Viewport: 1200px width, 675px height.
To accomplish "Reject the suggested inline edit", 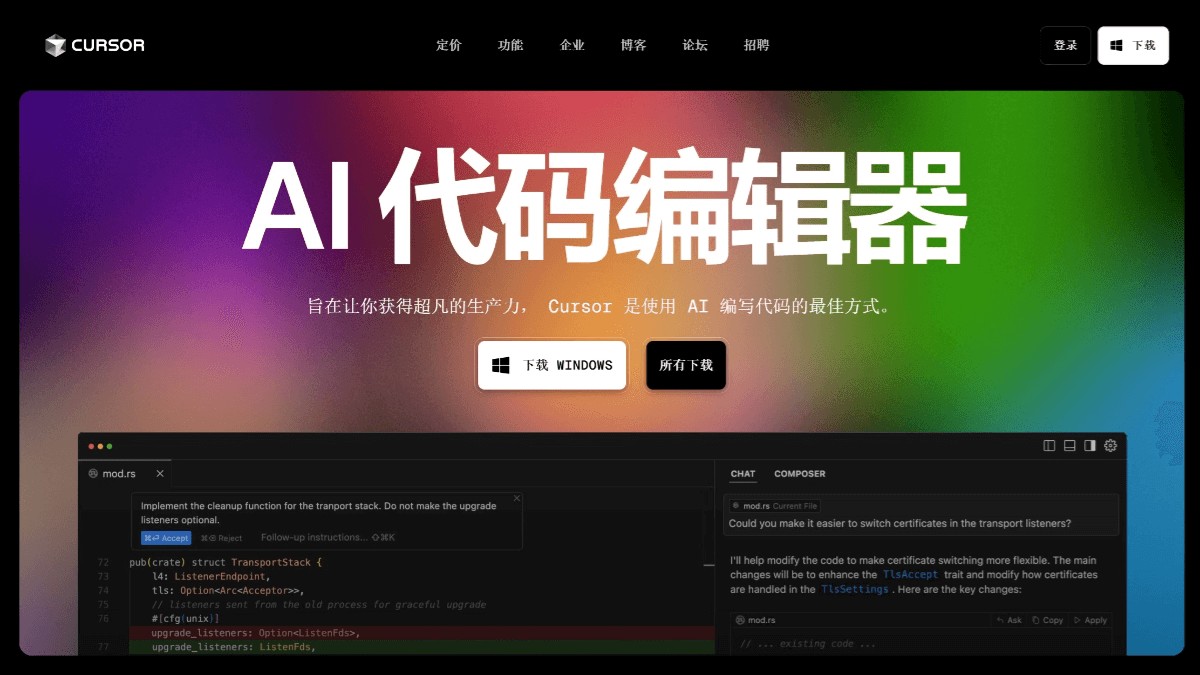I will click(x=222, y=538).
